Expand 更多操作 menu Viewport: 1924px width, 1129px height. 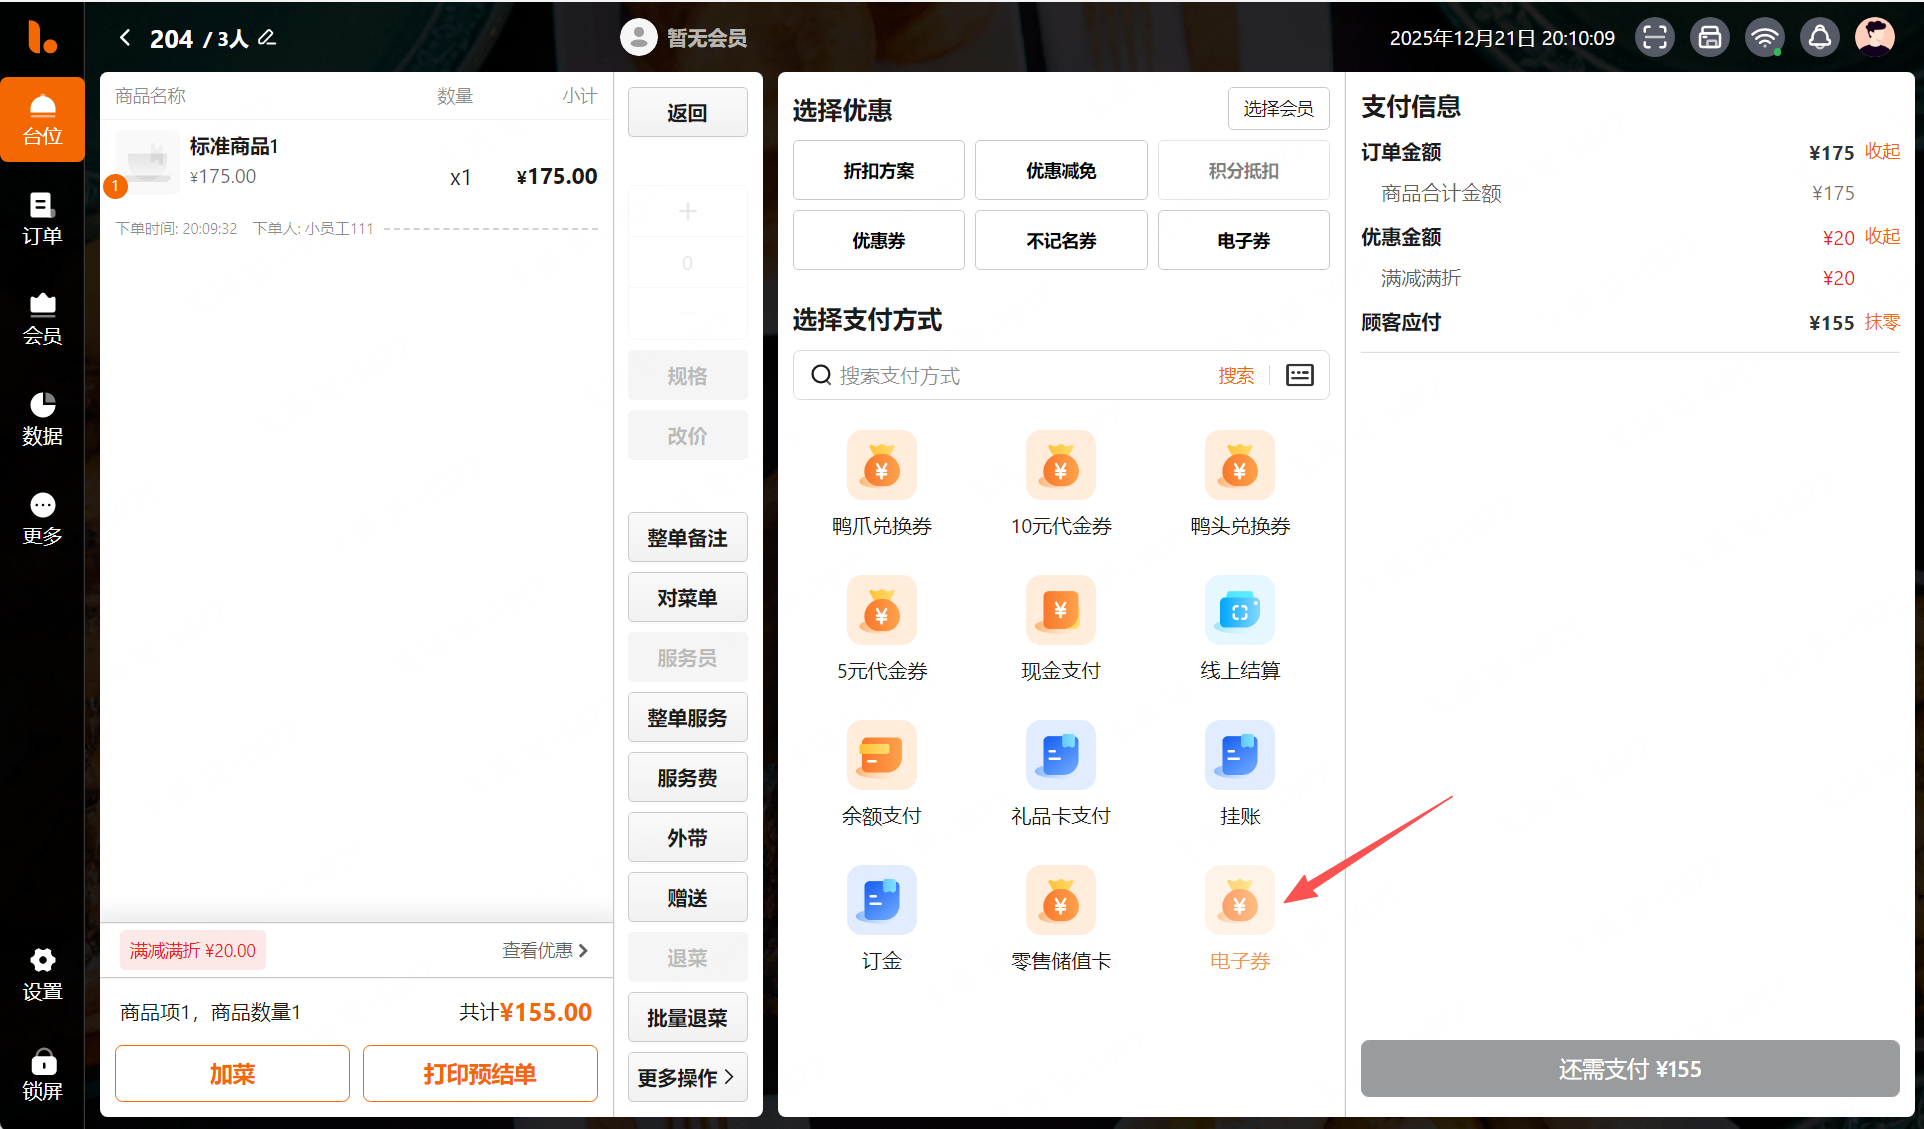[x=687, y=1077]
